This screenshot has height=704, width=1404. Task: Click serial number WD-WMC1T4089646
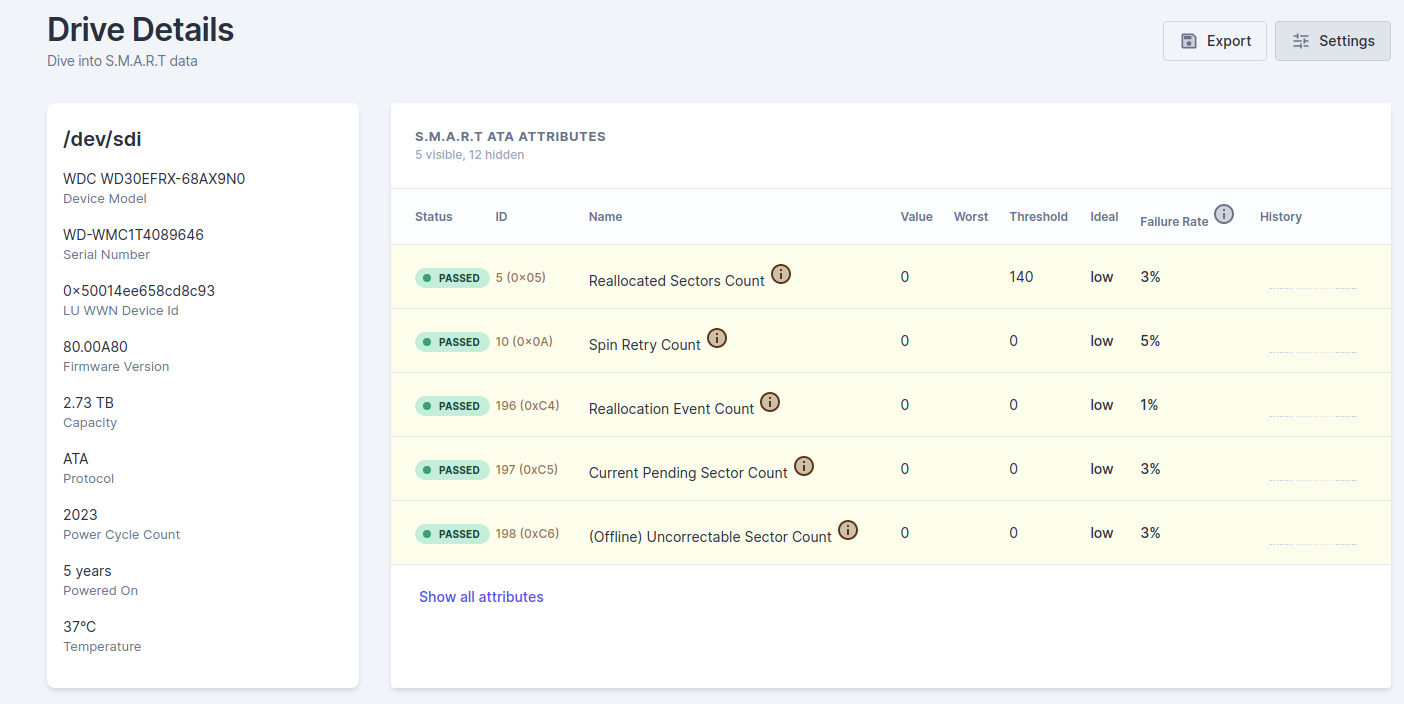click(133, 235)
